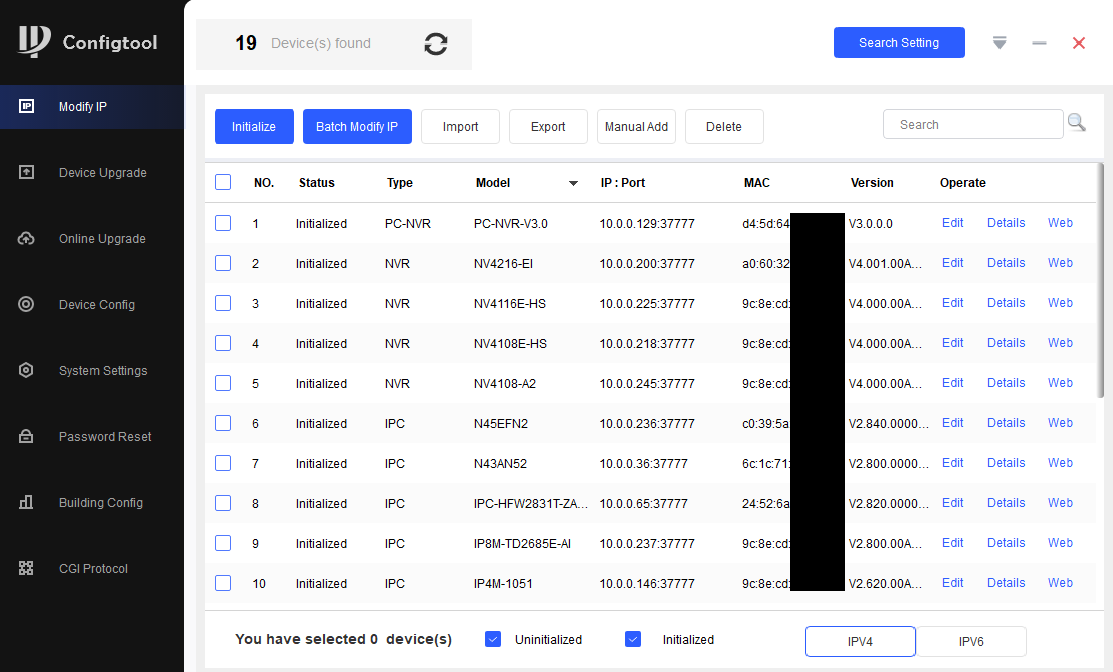
Task: Check the box for device 1 PC-NVR-V3.0
Action: tap(223, 223)
